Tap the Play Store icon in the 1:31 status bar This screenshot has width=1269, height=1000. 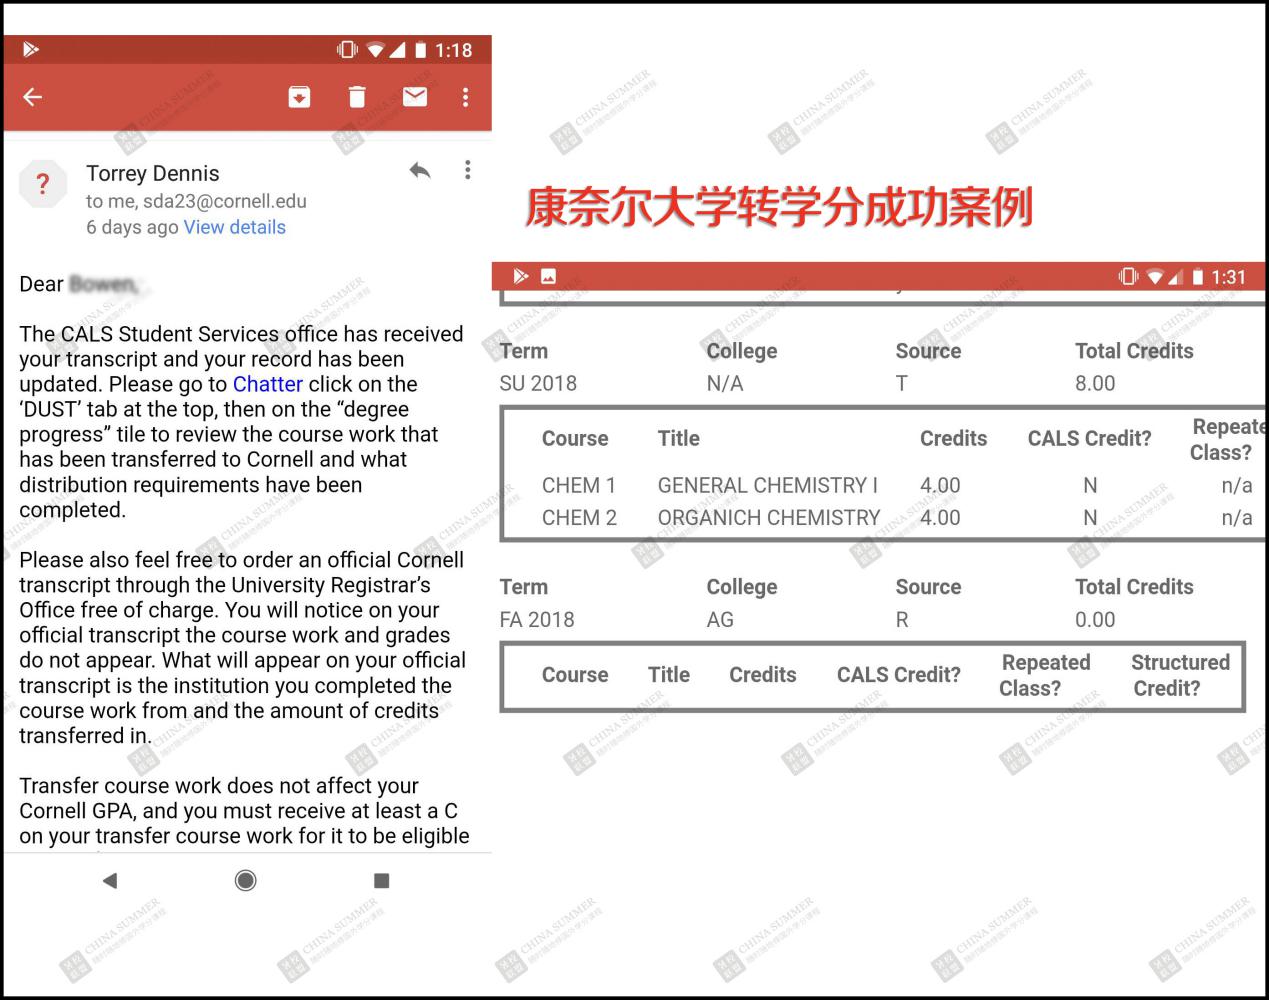pyautogui.click(x=520, y=276)
